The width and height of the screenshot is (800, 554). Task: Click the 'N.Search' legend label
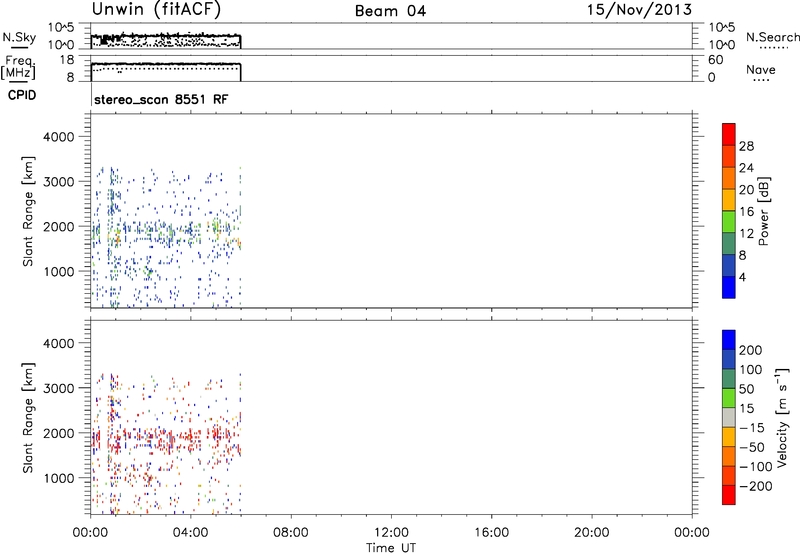coord(773,37)
